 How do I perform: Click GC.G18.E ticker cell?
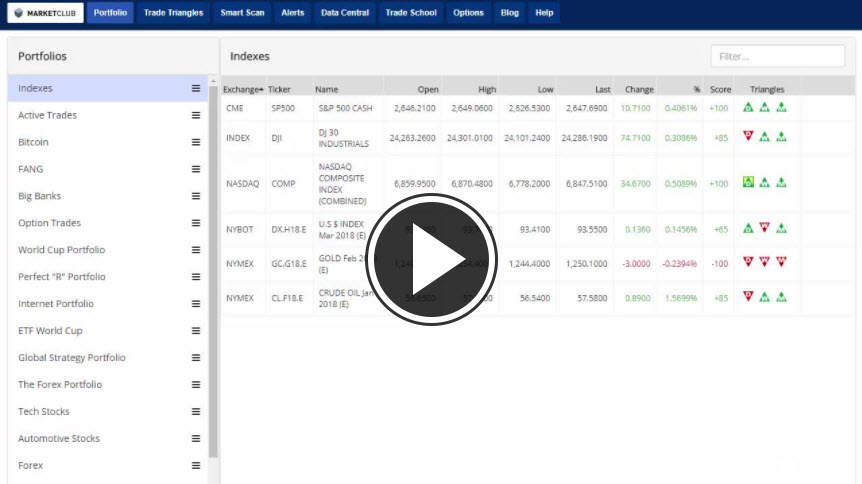pyautogui.click(x=289, y=263)
